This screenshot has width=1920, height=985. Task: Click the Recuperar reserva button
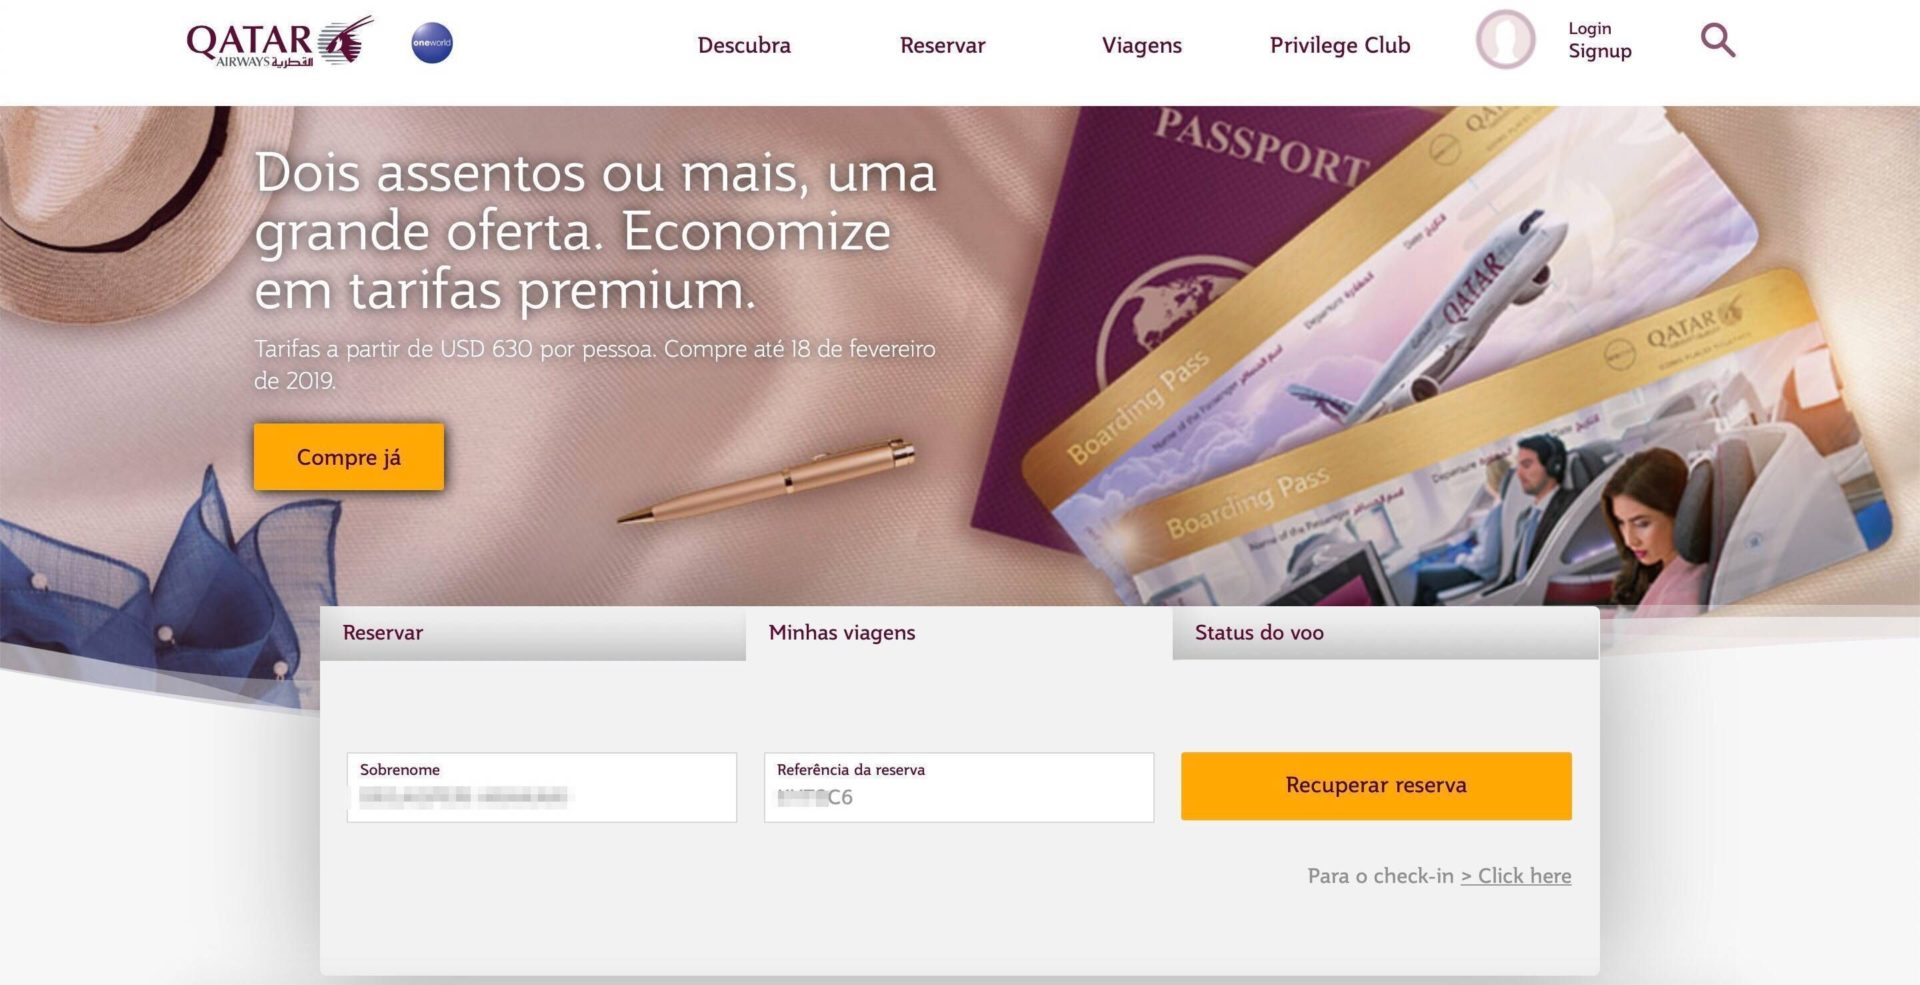click(x=1376, y=786)
